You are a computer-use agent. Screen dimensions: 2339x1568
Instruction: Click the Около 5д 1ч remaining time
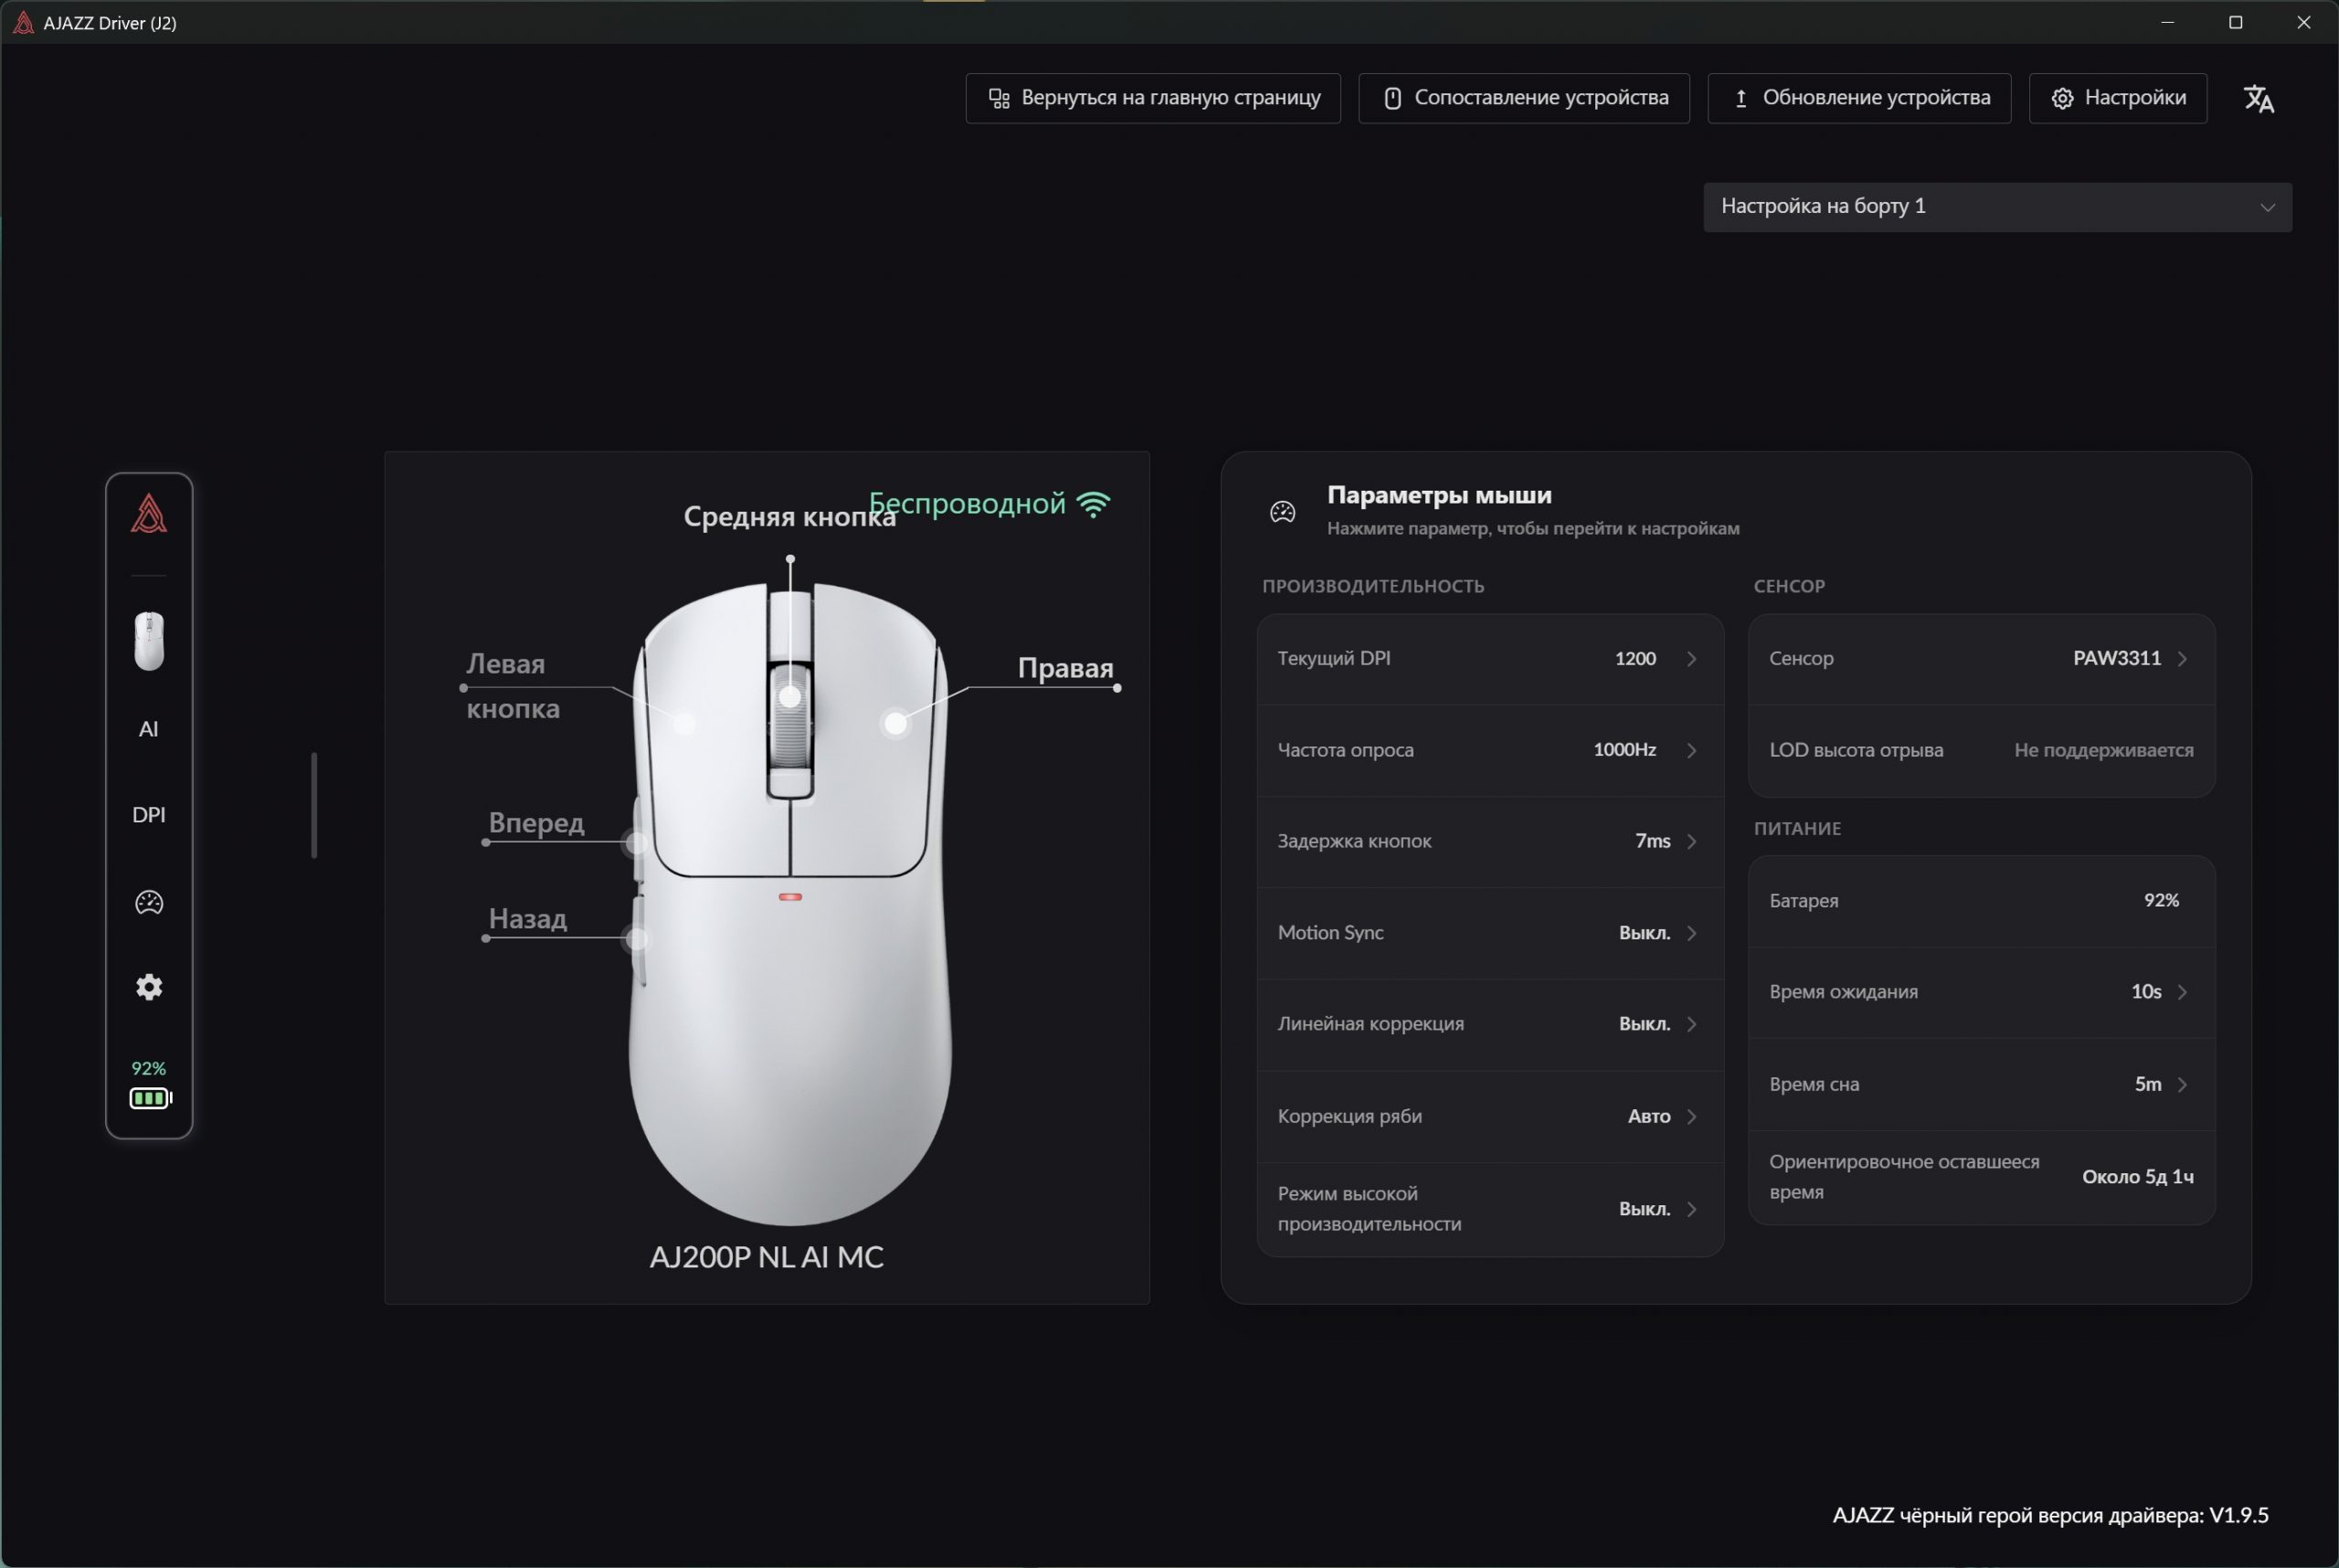point(2138,1177)
